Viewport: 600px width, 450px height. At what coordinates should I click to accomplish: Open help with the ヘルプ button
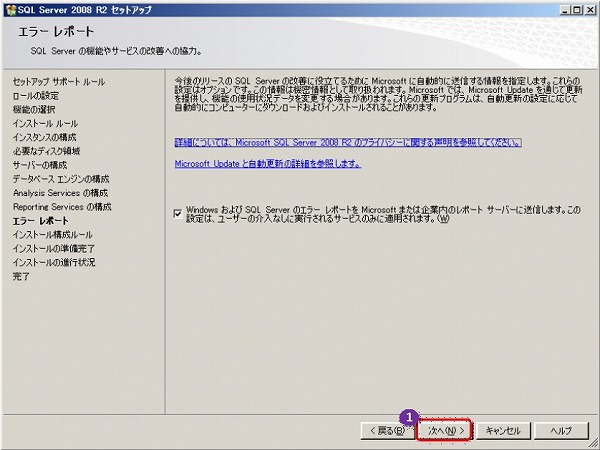pyautogui.click(x=561, y=430)
